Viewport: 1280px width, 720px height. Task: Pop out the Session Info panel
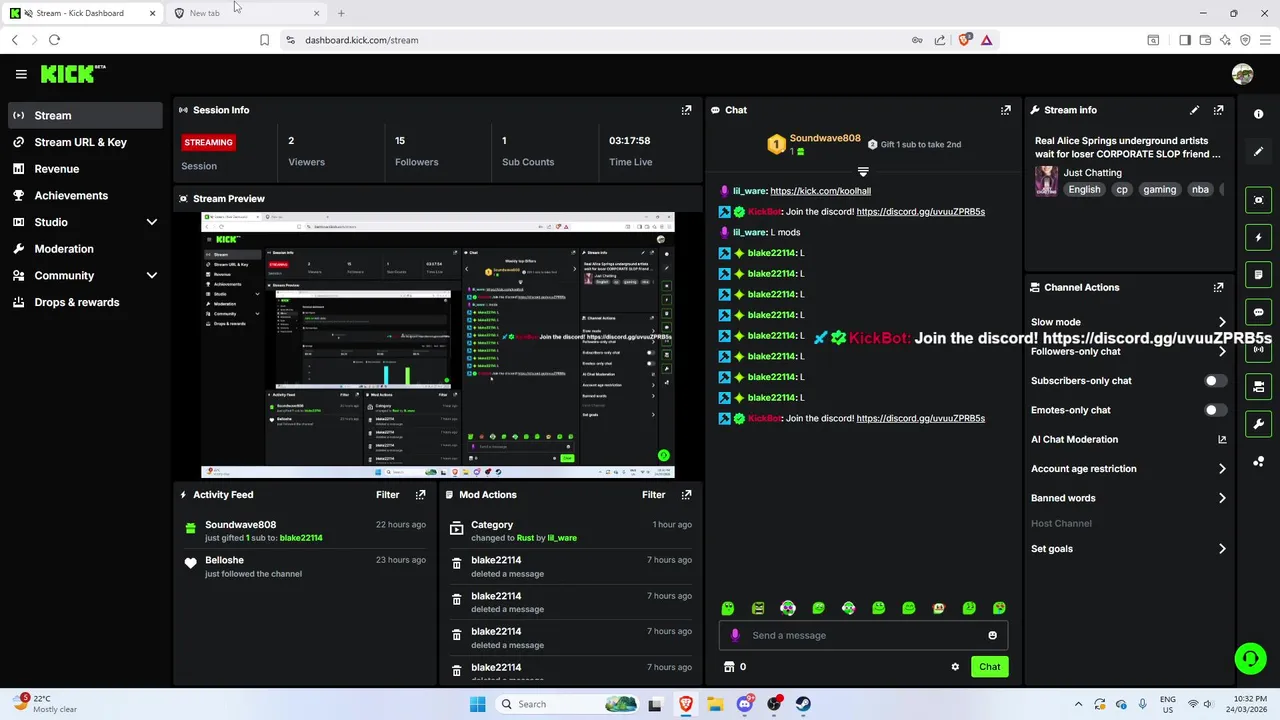[x=686, y=110]
